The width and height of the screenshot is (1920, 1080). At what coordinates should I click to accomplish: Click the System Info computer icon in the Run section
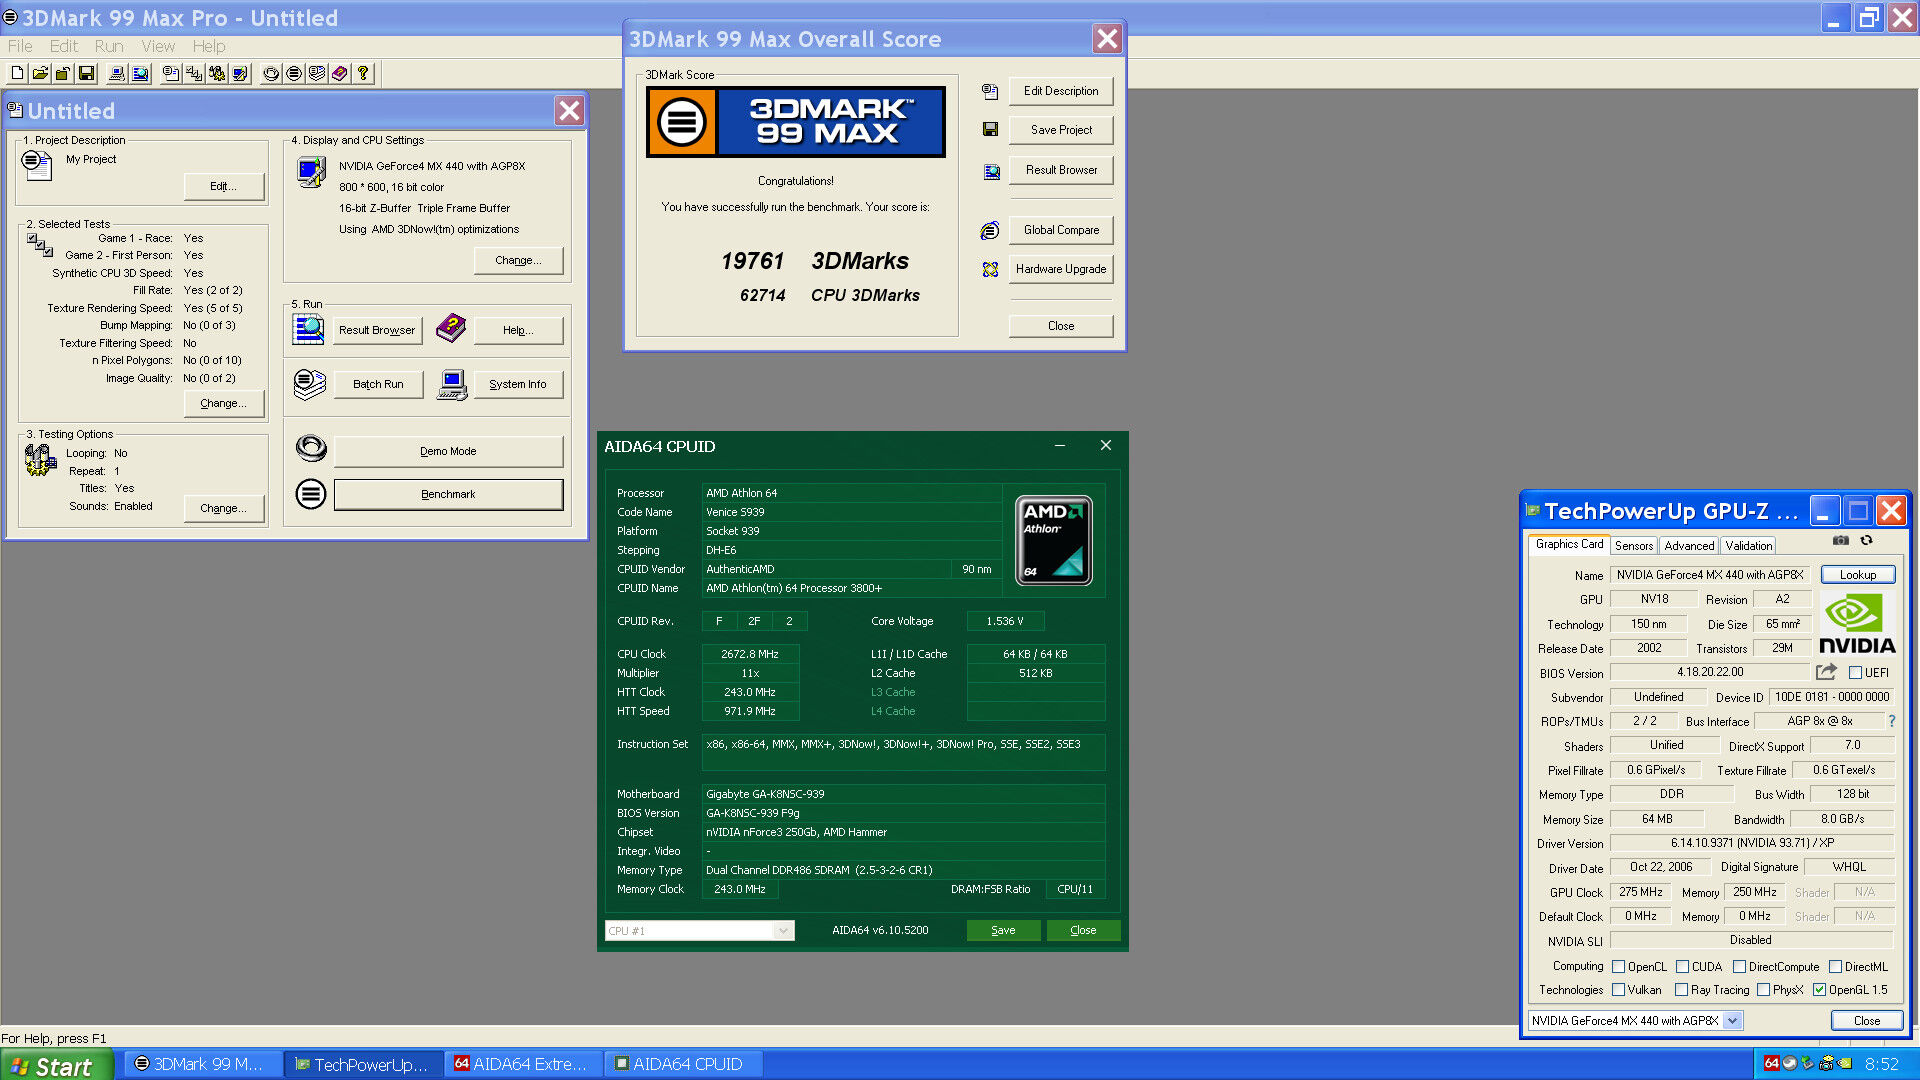[452, 384]
